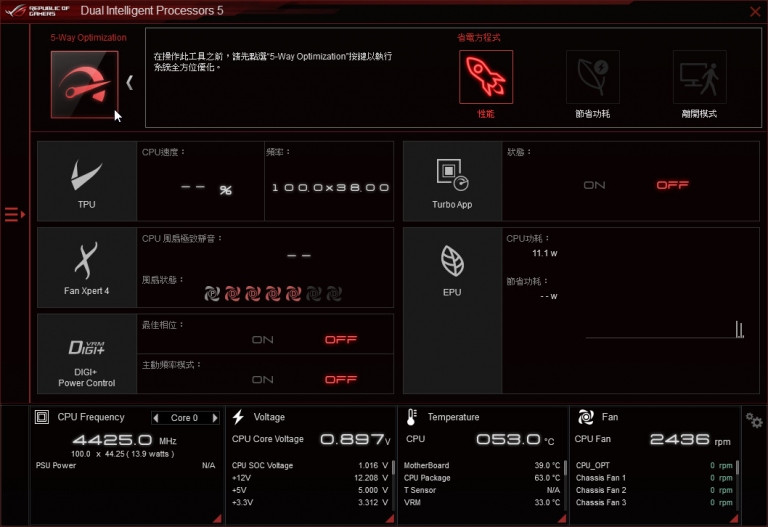The image size is (768, 527).
Task: Click the CPU SOC Voltage row
Action: tap(310, 465)
